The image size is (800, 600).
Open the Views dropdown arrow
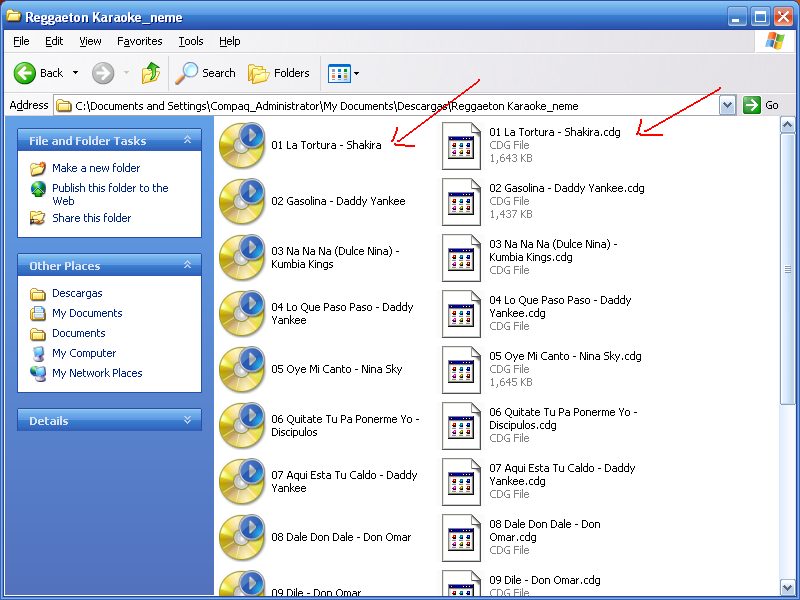357,73
